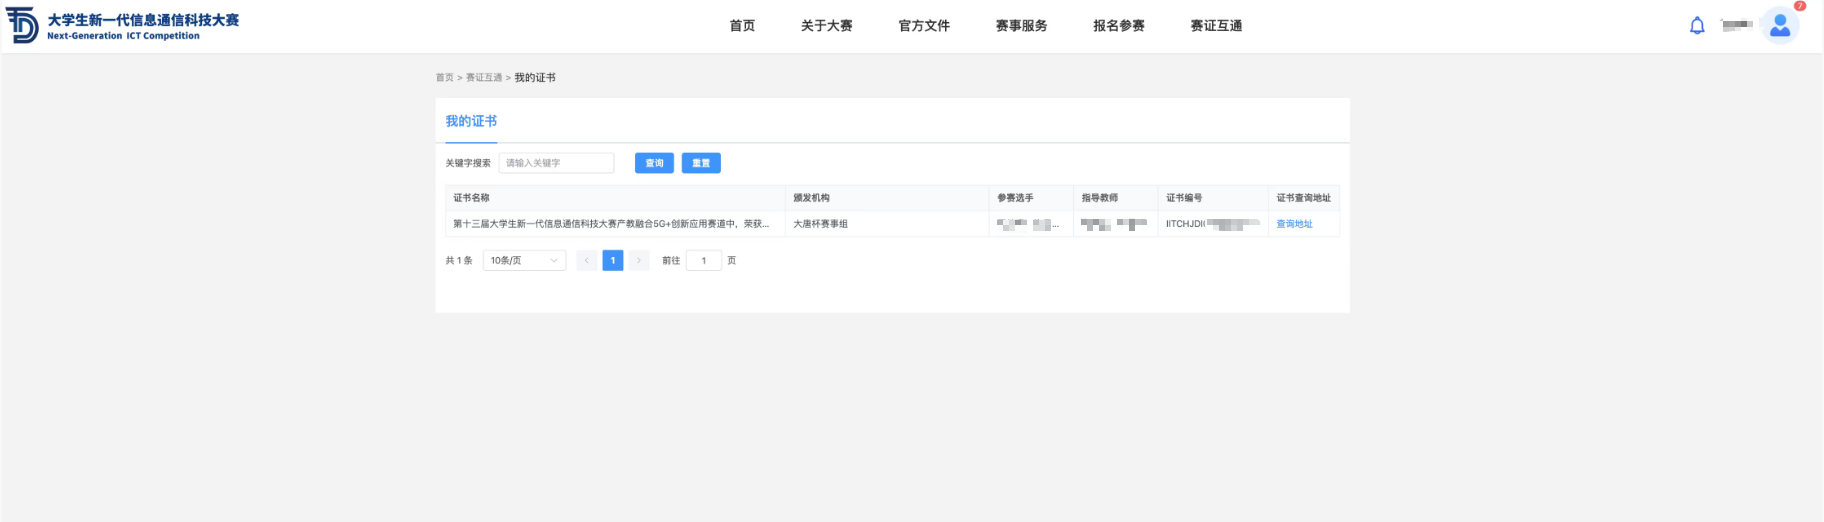Open the user avatar menu
Viewport: 1824px width, 522px height.
(1780, 26)
